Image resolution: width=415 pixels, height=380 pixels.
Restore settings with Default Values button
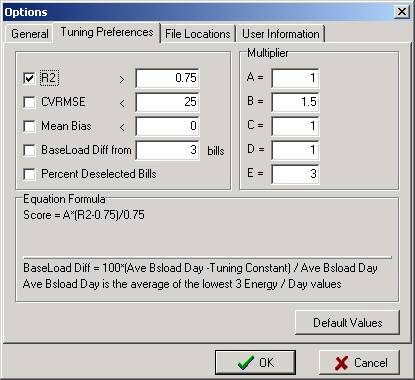[x=347, y=323]
